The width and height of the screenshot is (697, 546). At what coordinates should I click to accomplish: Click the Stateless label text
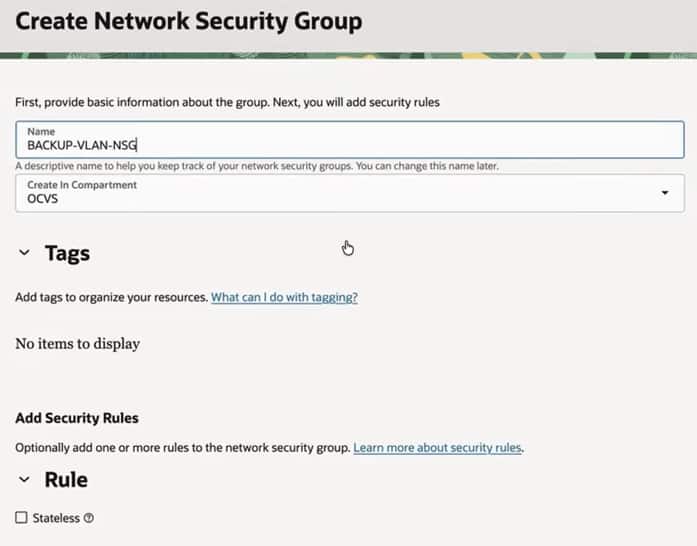click(x=56, y=518)
